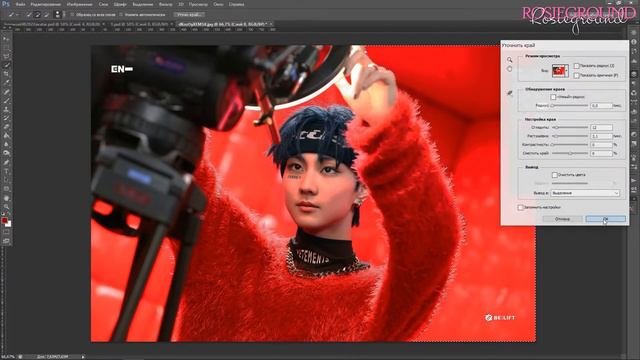This screenshot has height=360, width=640.
Task: Confirm Refine Edge with the OK button
Action: pyautogui.click(x=605, y=219)
